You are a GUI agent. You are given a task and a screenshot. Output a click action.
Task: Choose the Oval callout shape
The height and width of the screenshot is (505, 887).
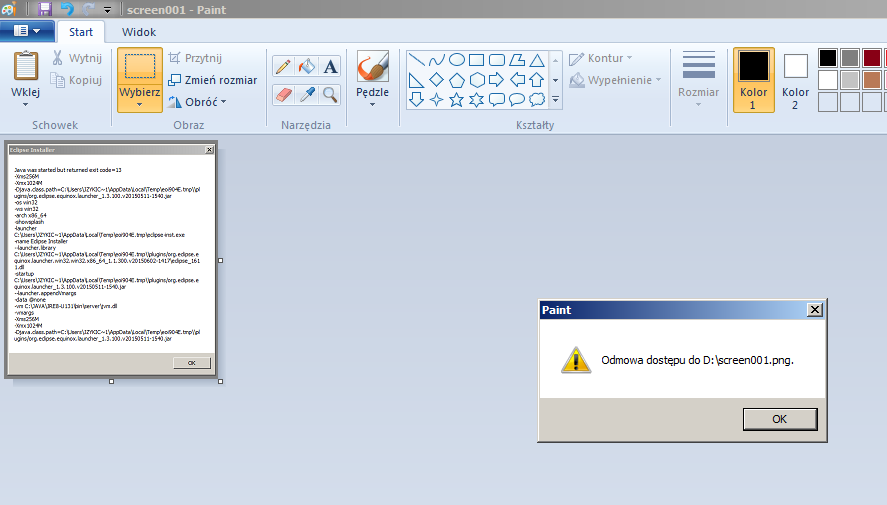pyautogui.click(x=516, y=100)
